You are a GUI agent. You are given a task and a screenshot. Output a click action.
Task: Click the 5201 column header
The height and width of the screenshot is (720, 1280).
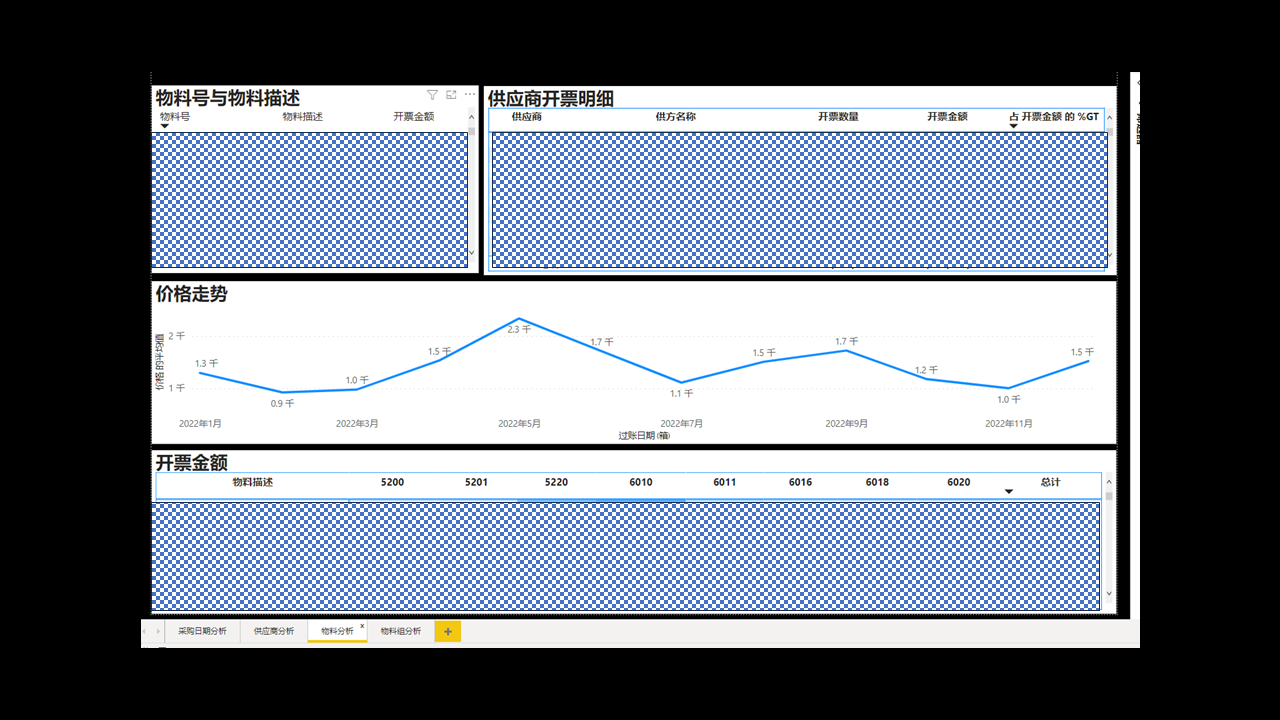[476, 482]
